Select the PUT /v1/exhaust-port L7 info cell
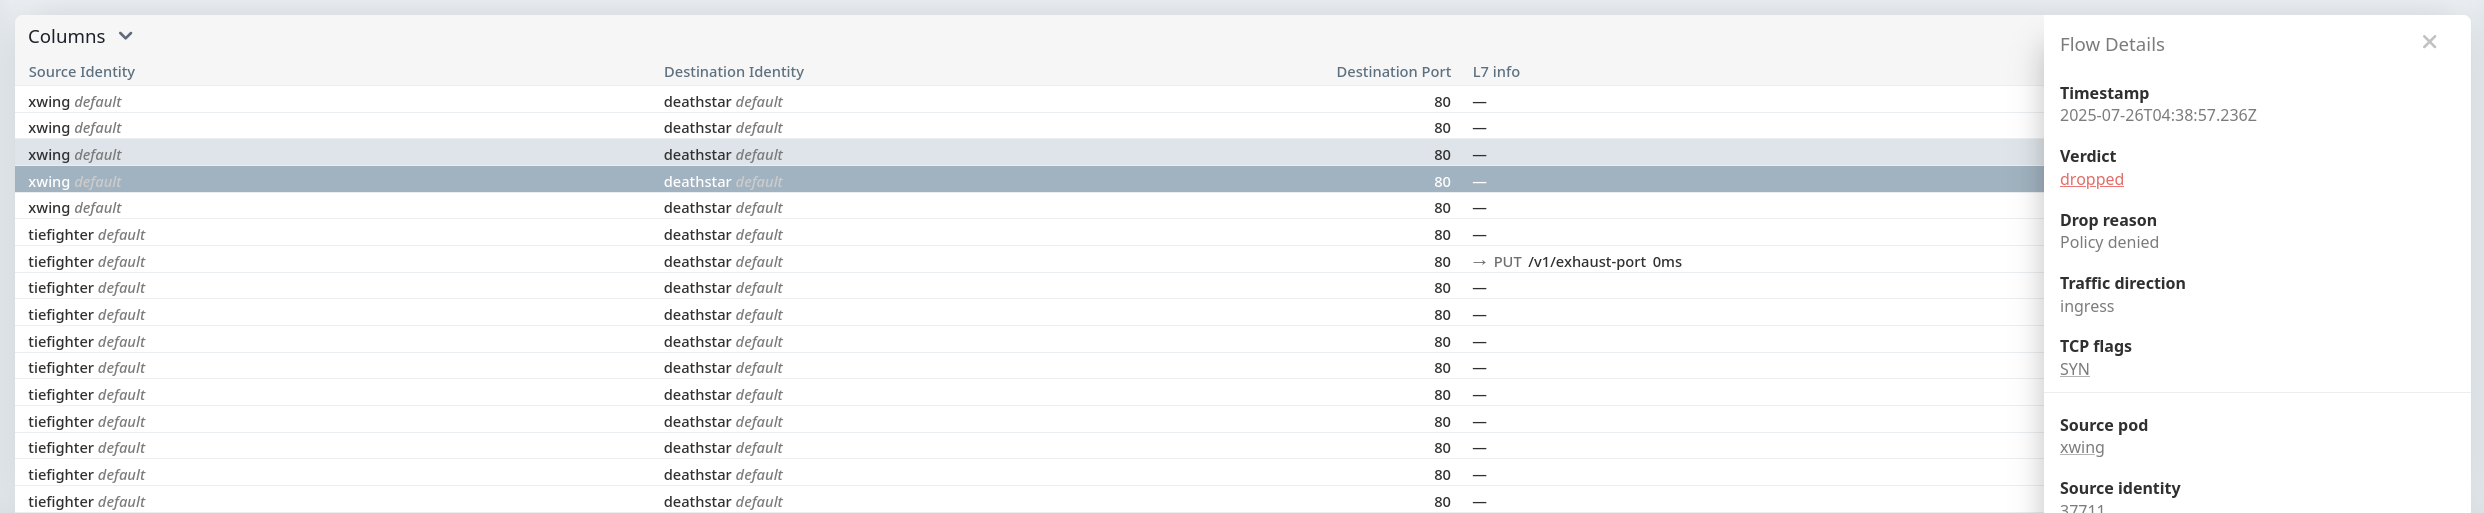 1577,262
